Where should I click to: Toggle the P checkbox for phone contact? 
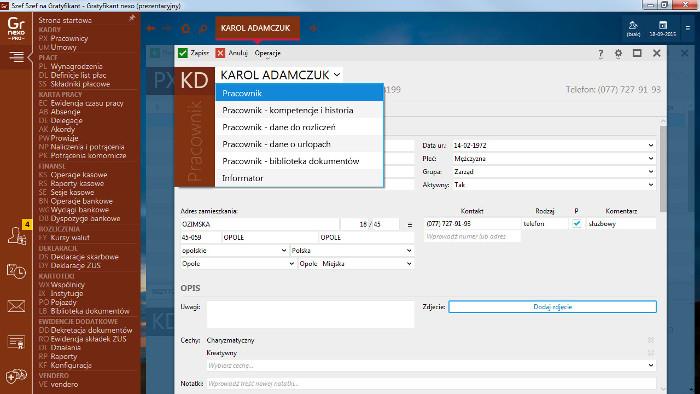click(577, 223)
